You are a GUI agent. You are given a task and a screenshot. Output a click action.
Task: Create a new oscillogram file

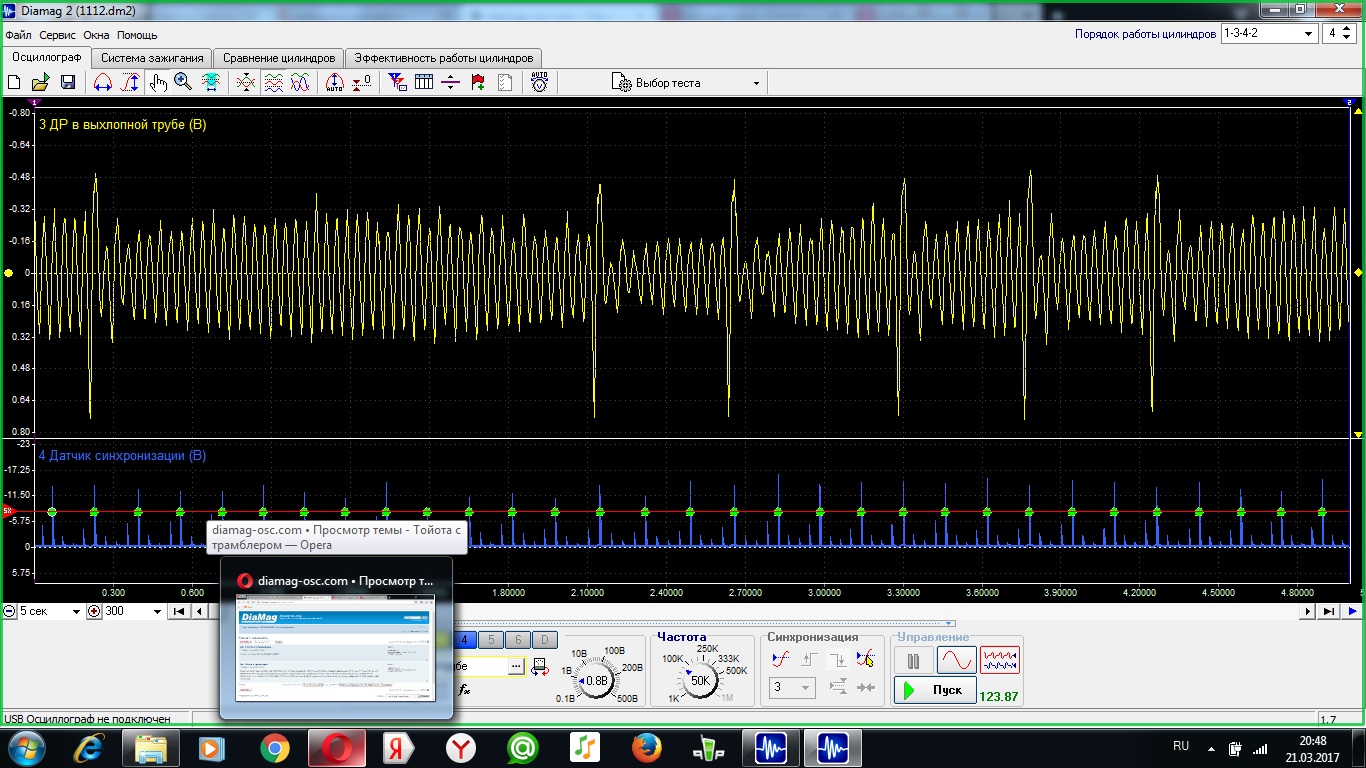pos(14,83)
